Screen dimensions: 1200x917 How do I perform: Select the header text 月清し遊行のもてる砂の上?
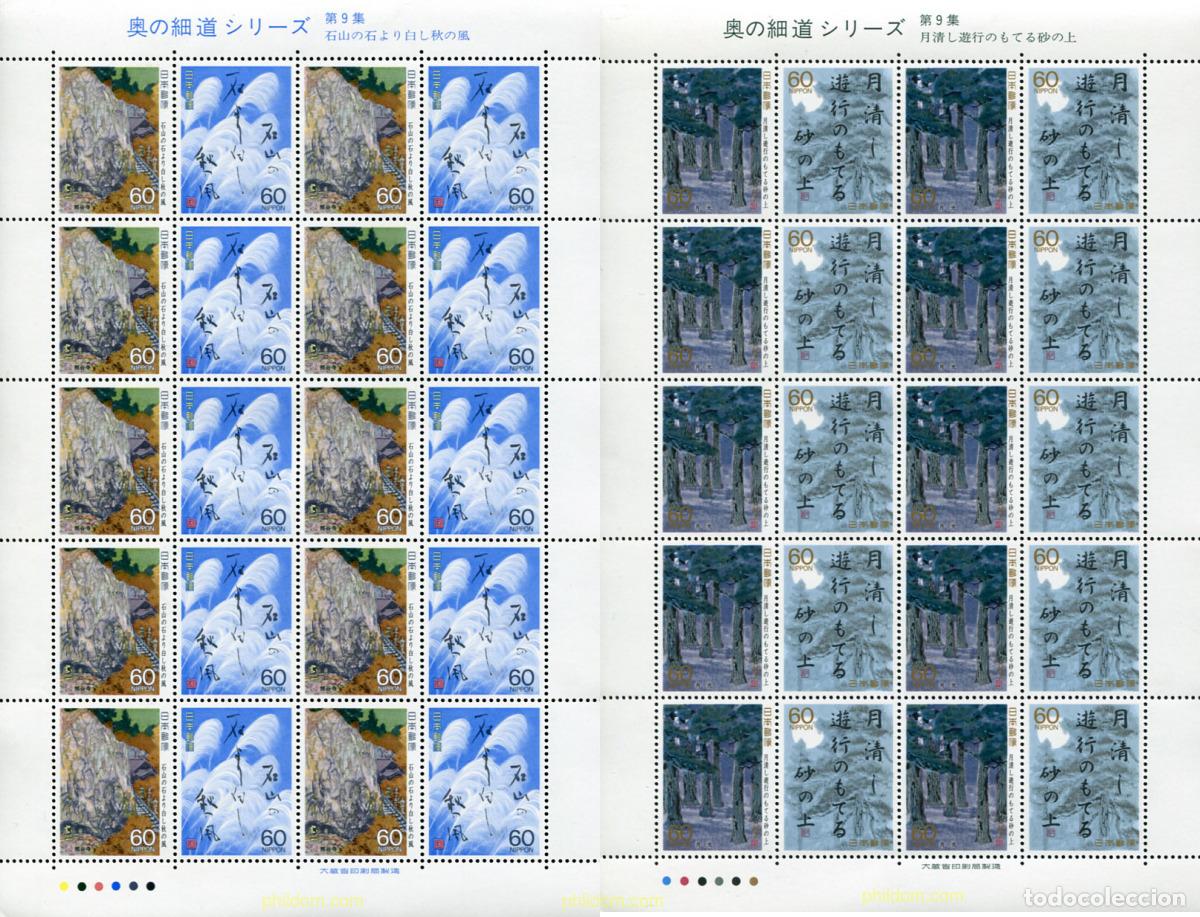(x=999, y=38)
